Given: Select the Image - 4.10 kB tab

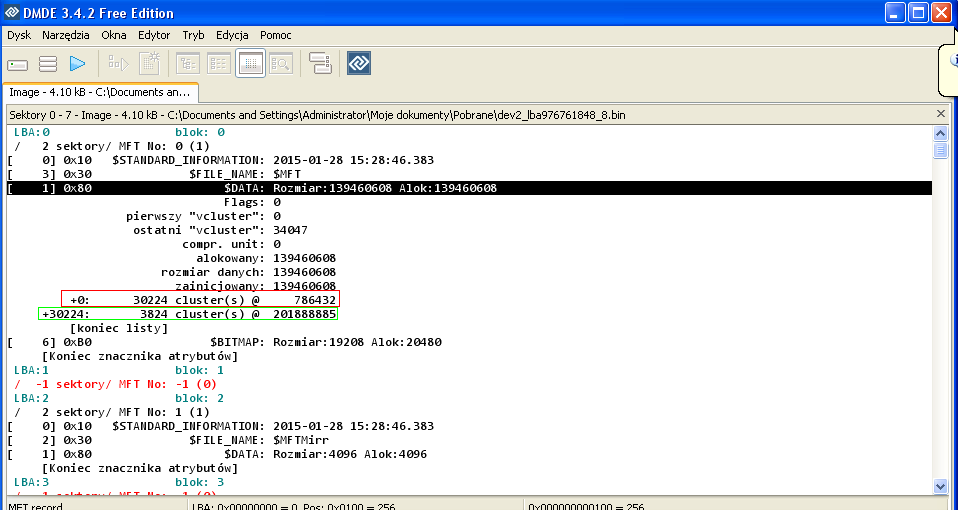Looking at the screenshot, I should click(x=101, y=92).
